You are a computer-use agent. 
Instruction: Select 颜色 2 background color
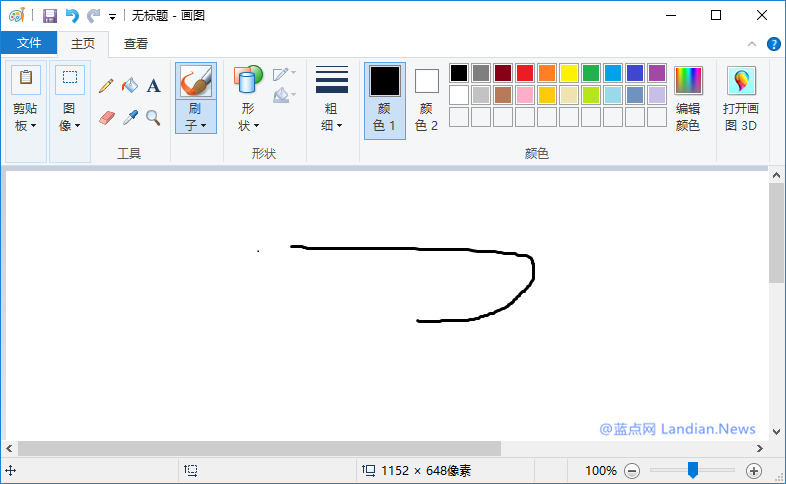click(x=427, y=101)
